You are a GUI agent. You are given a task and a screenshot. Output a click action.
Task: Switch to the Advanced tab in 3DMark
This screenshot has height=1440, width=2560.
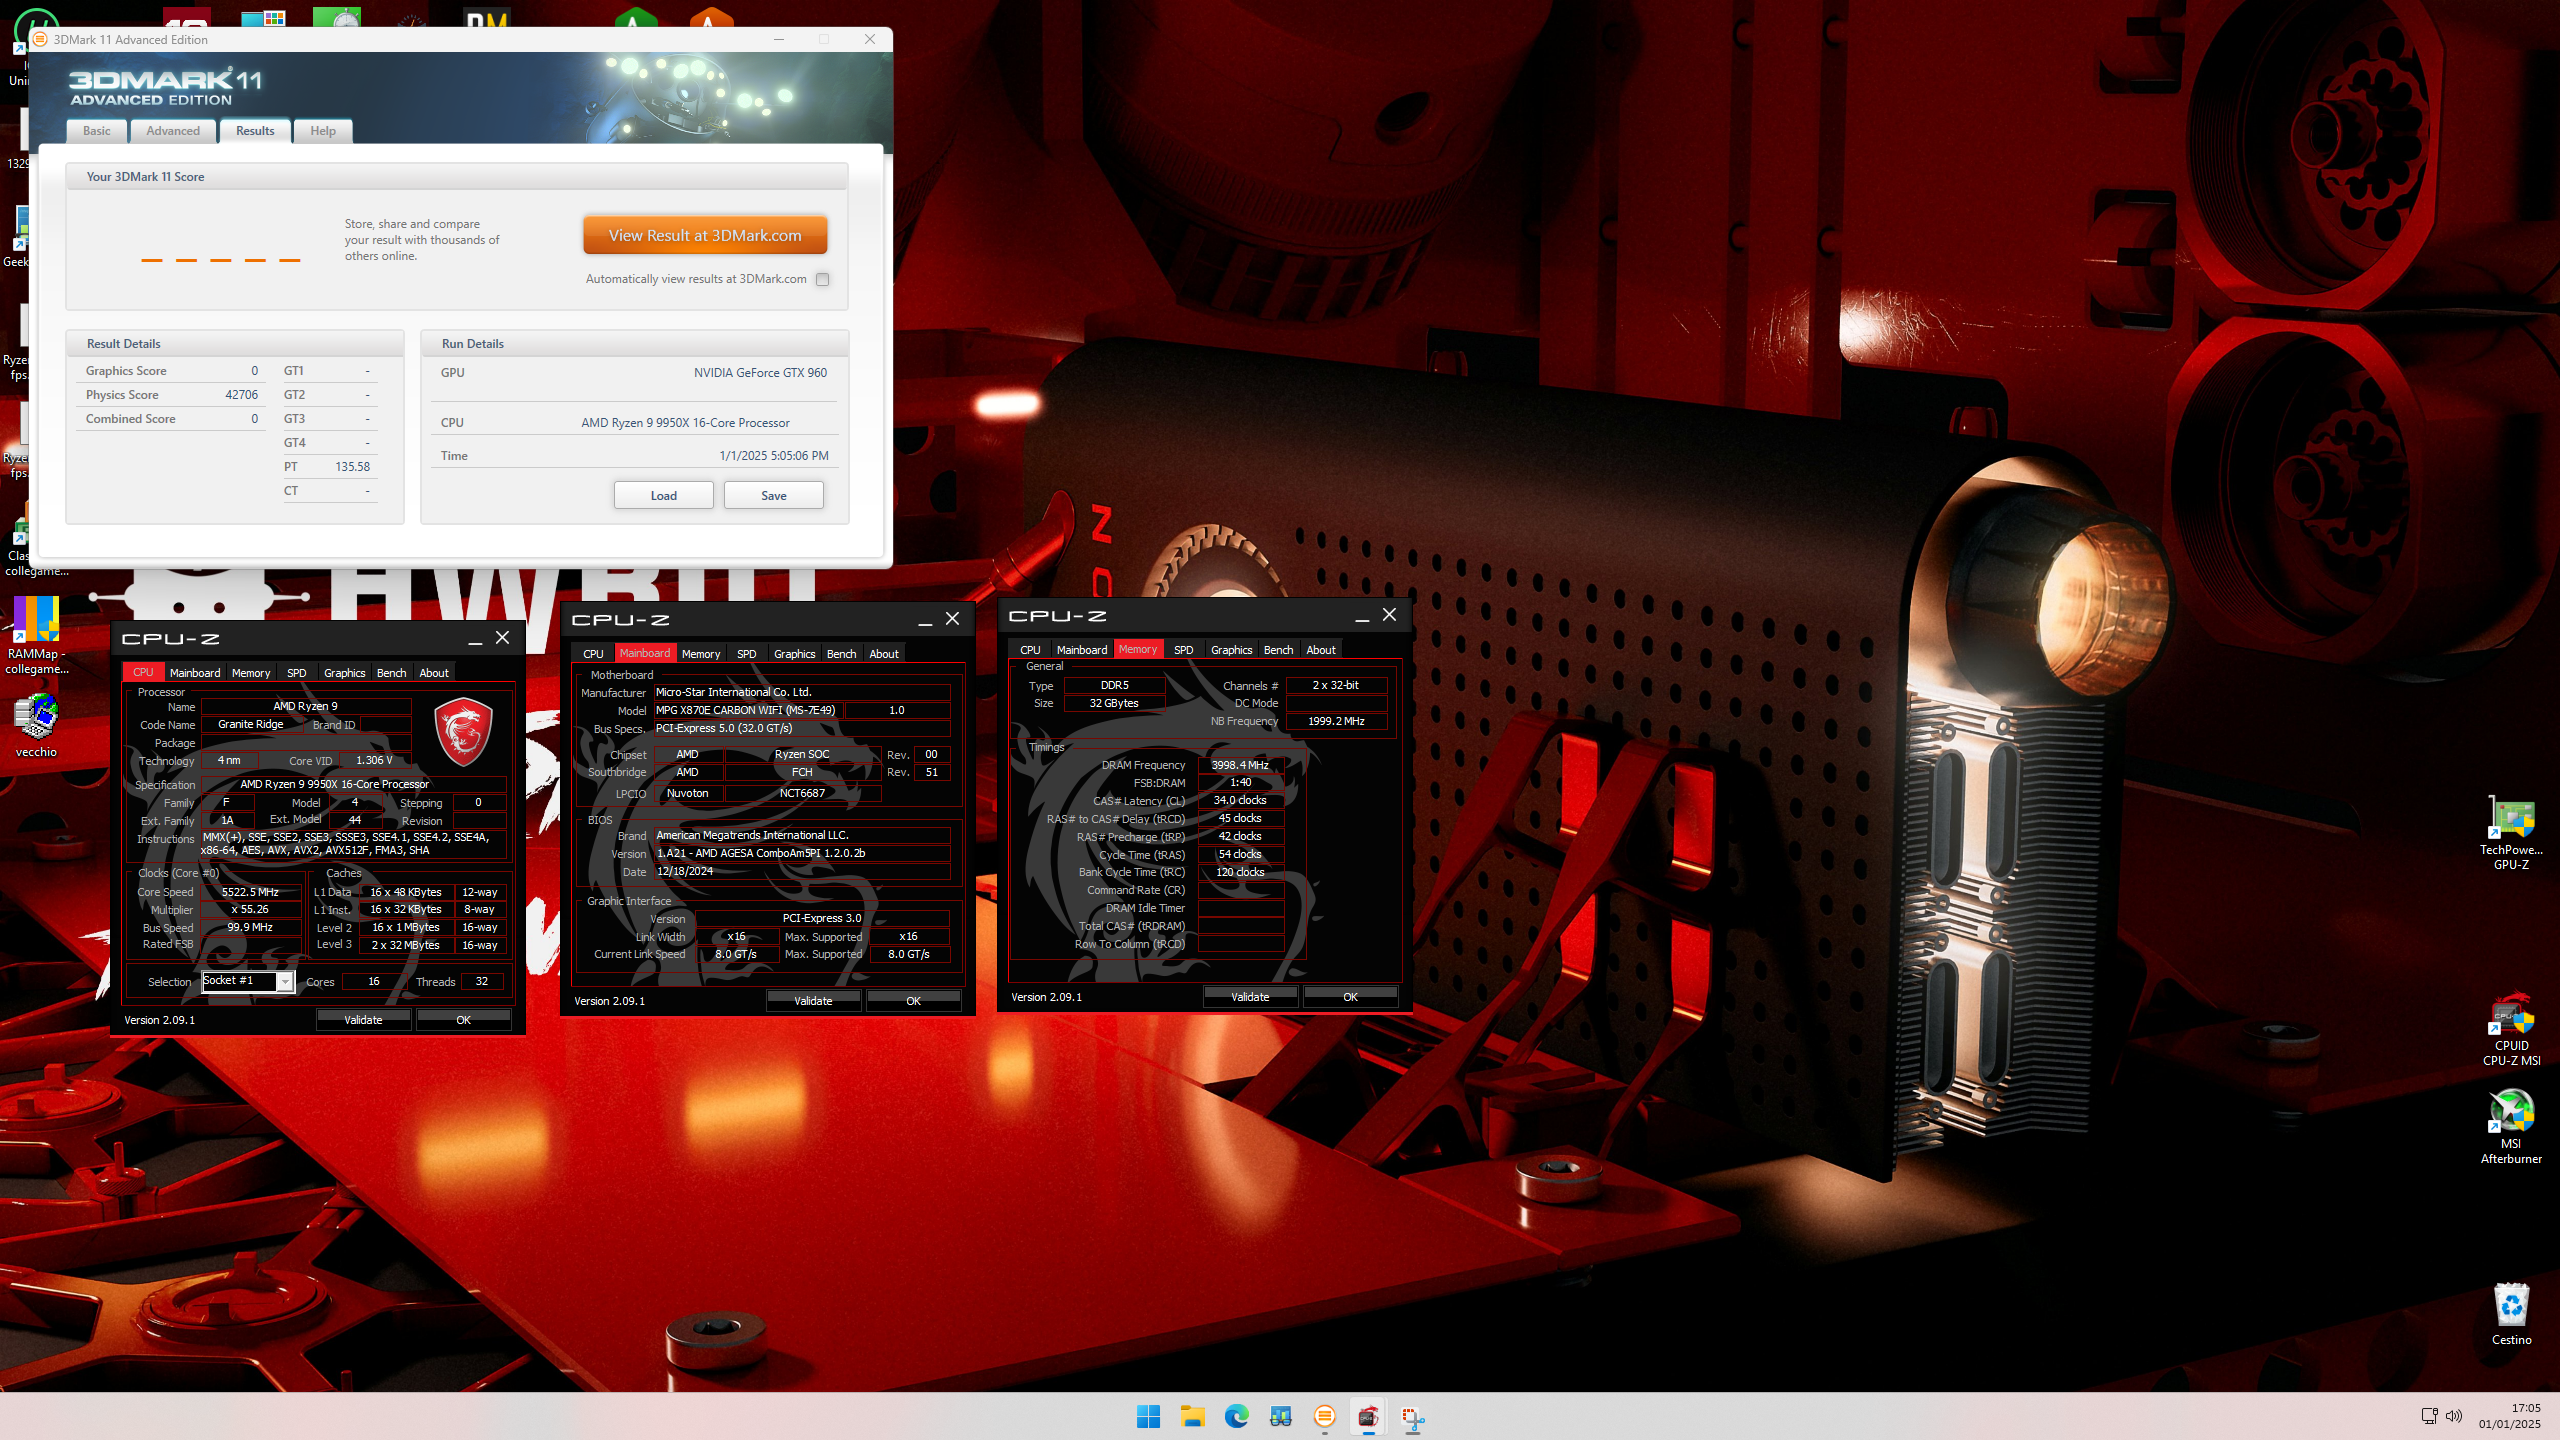(173, 131)
